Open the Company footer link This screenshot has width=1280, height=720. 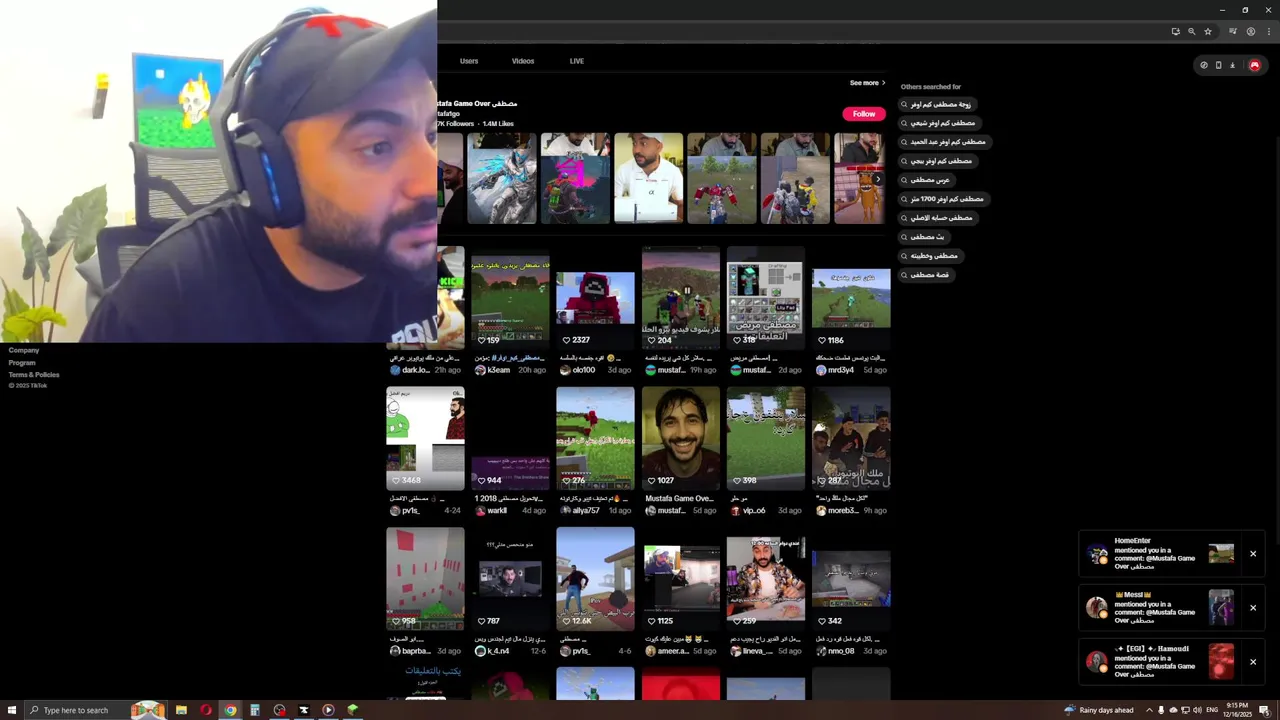click(24, 350)
